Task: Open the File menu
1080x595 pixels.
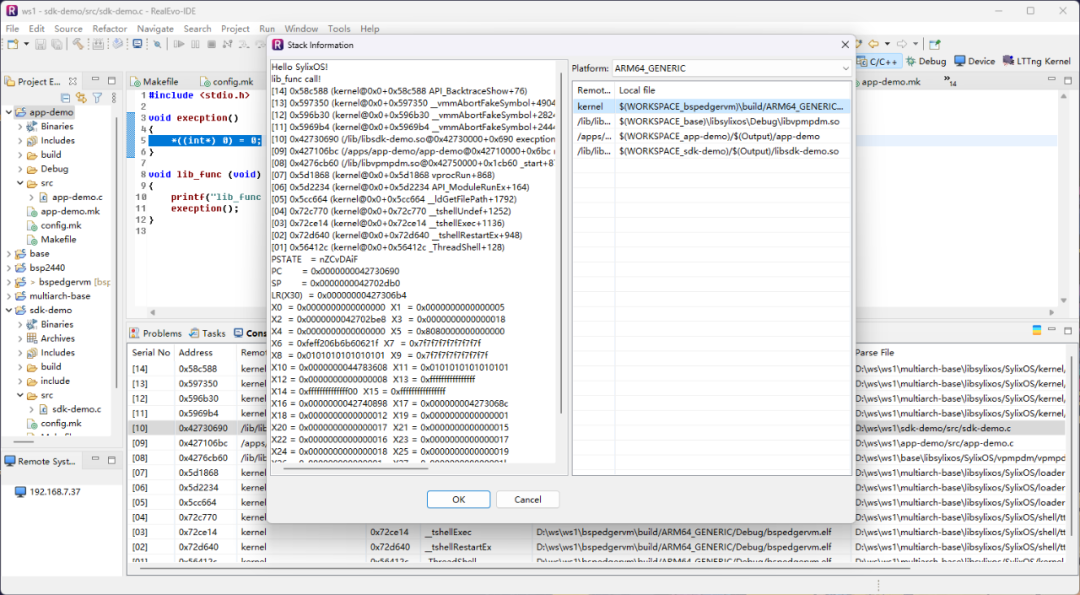Action: pos(12,28)
